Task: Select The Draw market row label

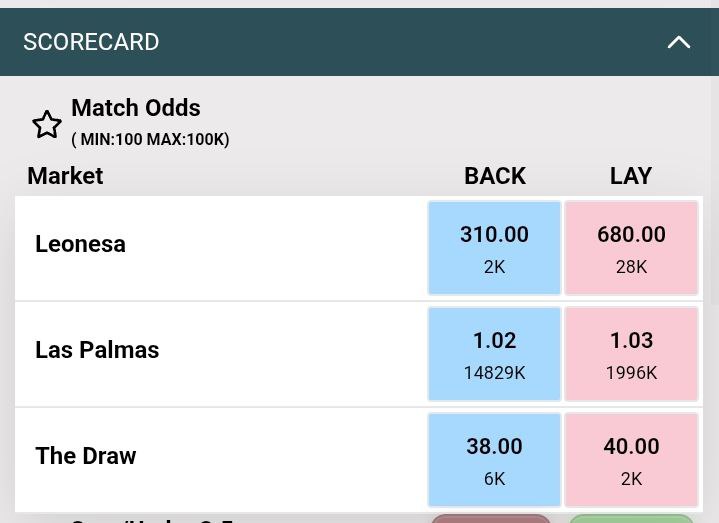Action: pos(85,456)
